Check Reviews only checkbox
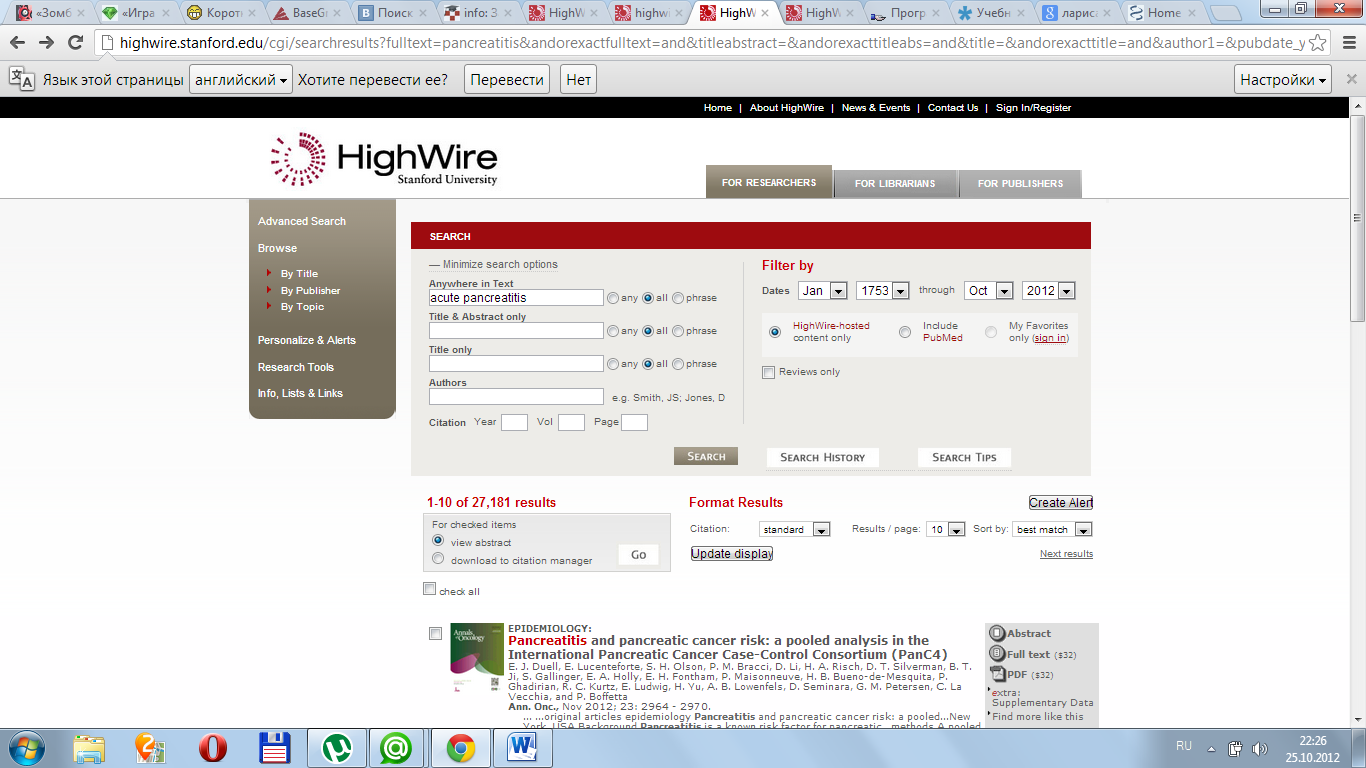 point(768,372)
